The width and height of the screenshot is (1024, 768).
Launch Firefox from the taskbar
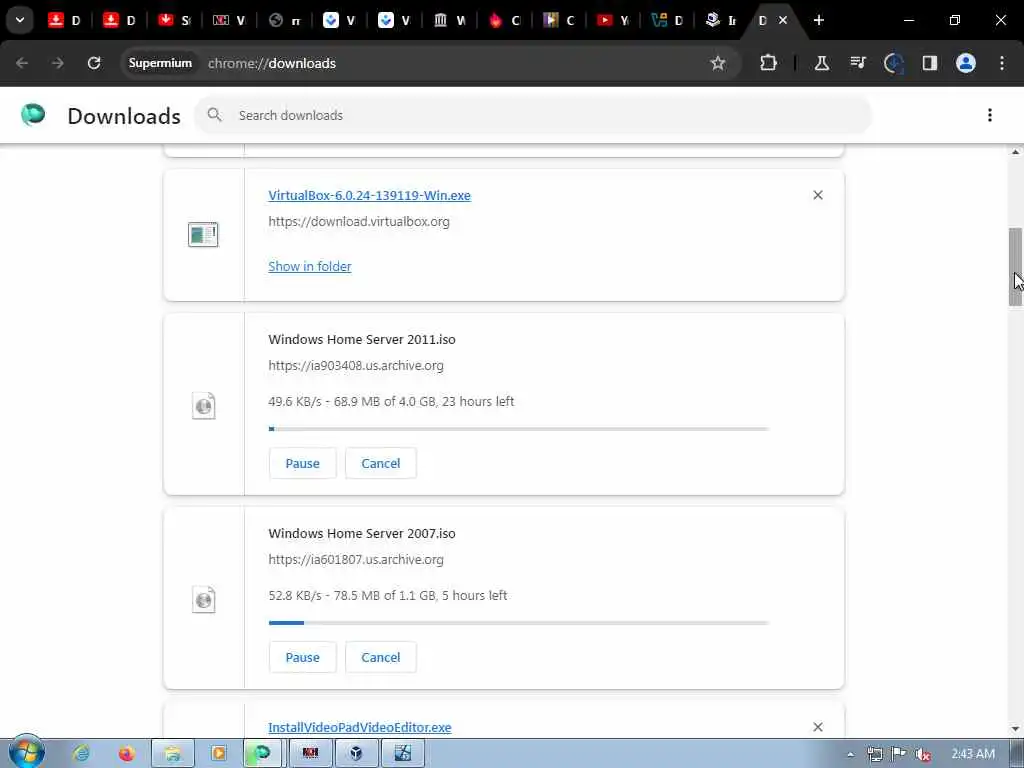[x=126, y=754]
